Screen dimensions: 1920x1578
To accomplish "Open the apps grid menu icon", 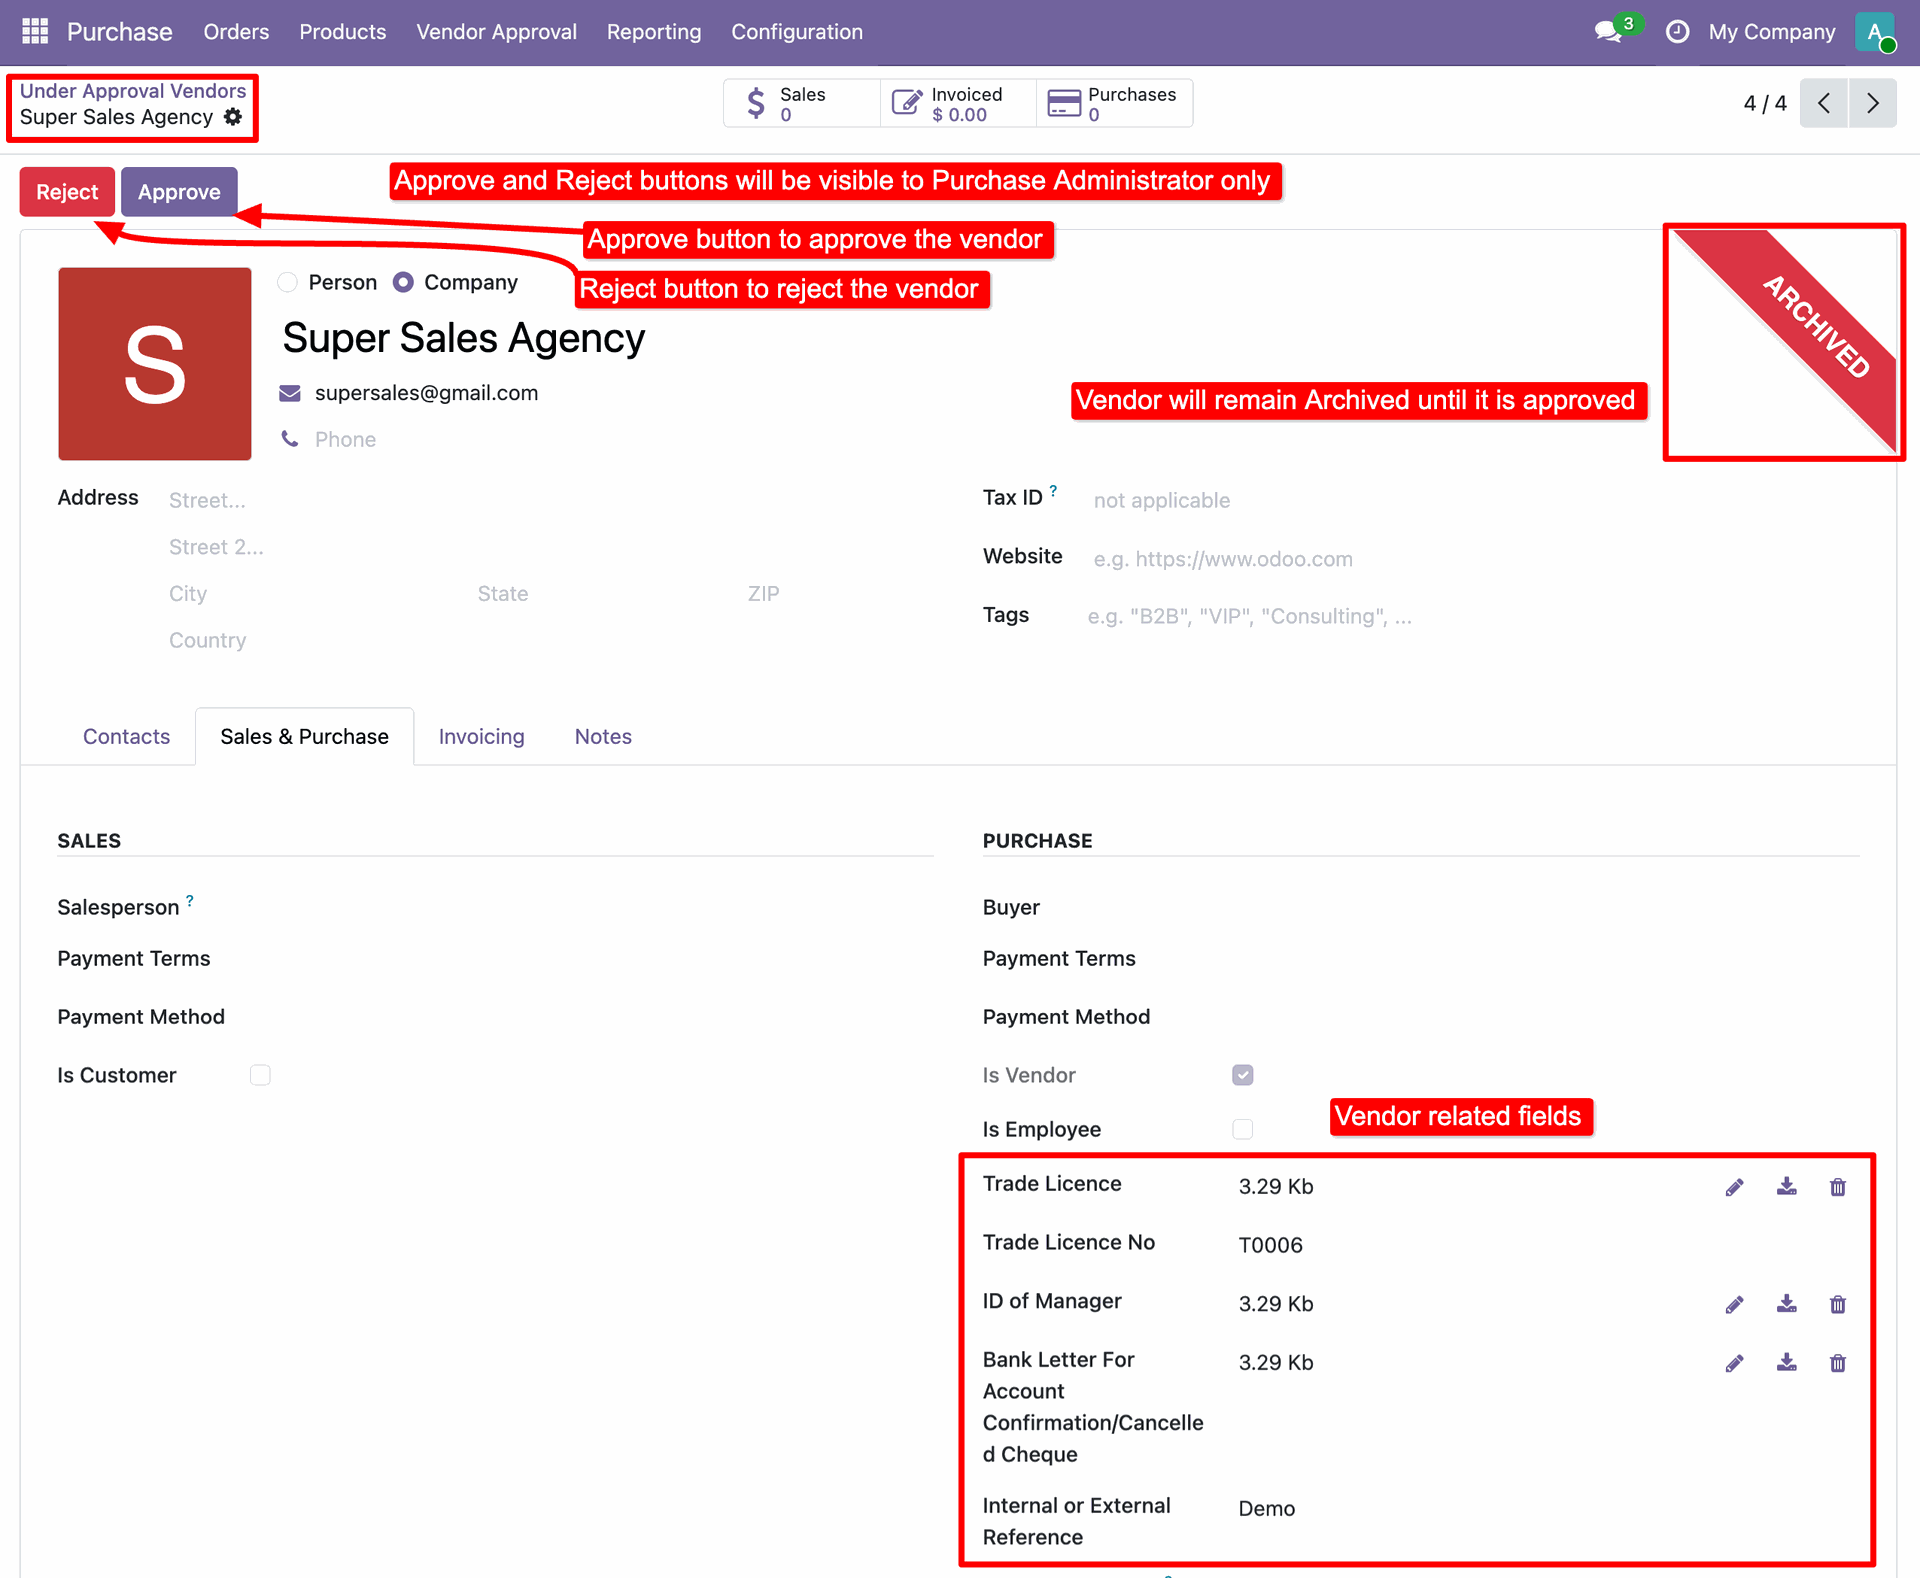I will pyautogui.click(x=35, y=31).
